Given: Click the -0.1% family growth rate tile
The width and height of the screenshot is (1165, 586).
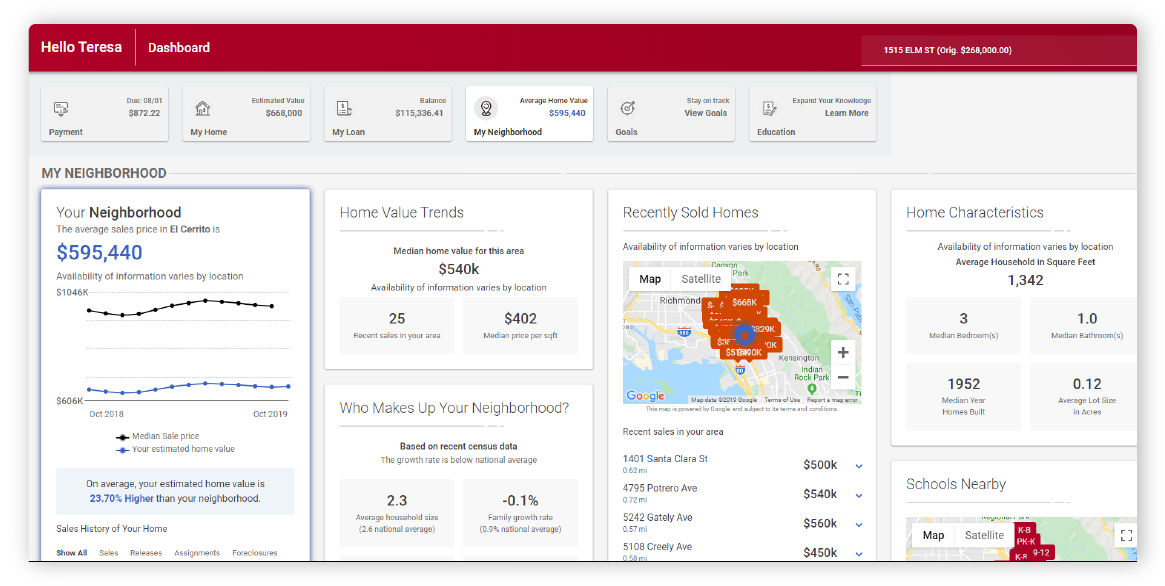Looking at the screenshot, I should 520,512.
